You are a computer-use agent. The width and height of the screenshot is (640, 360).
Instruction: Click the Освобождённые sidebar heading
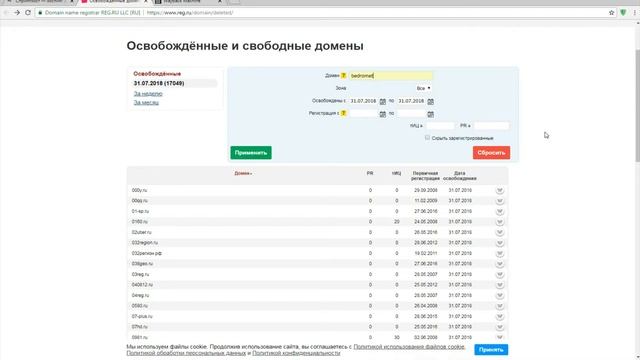(x=157, y=74)
